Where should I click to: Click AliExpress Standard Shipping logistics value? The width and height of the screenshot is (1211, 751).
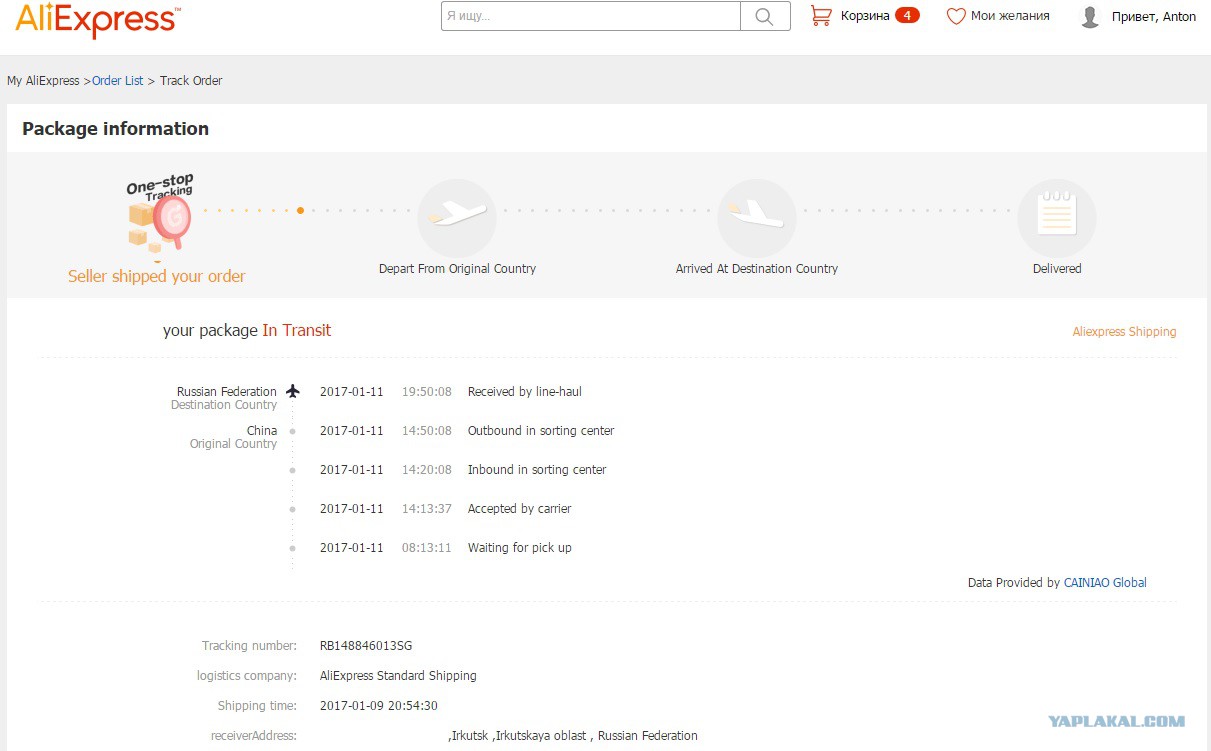[398, 676]
